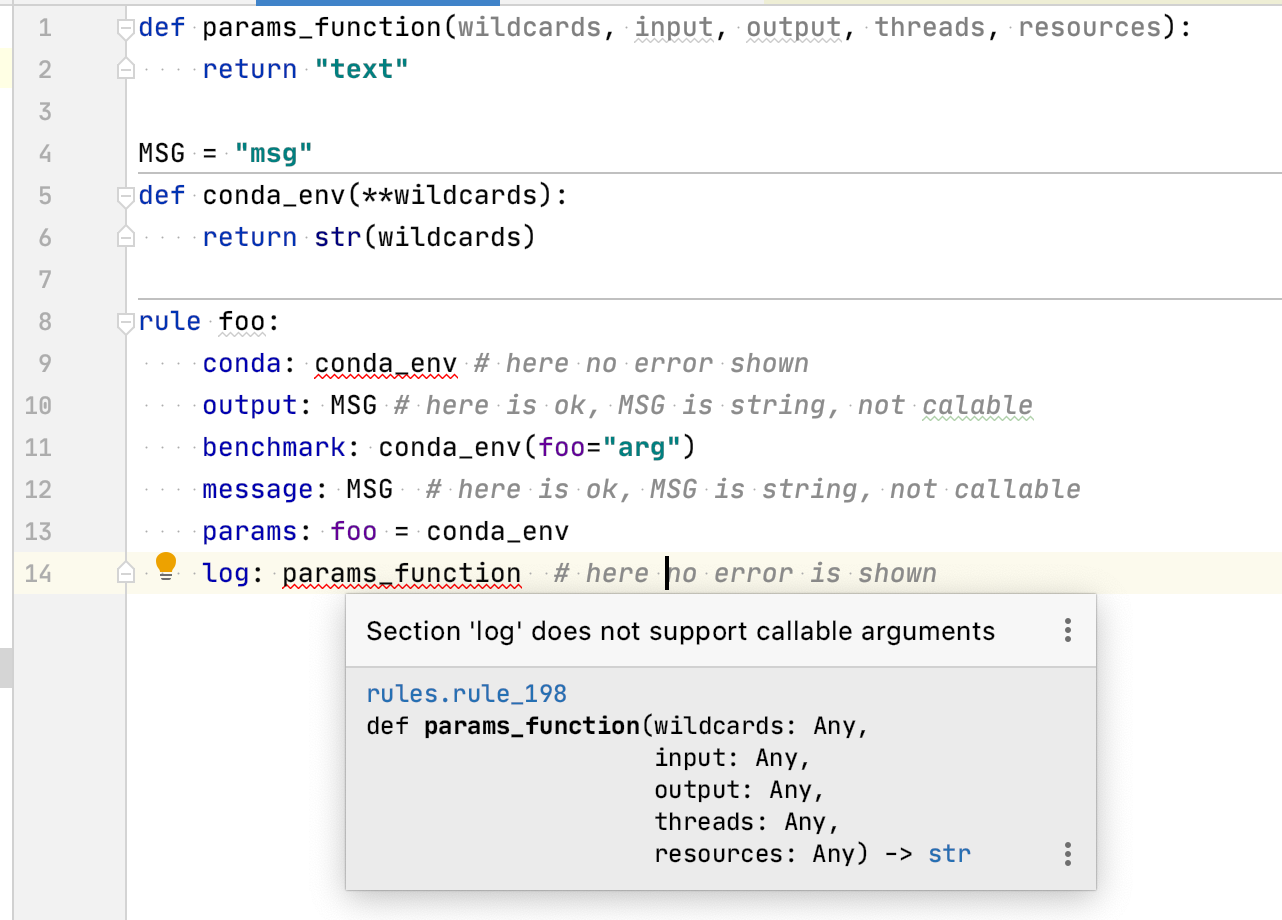Collapse the params_function definition
Viewport: 1282px width, 920px height.
click(x=124, y=27)
